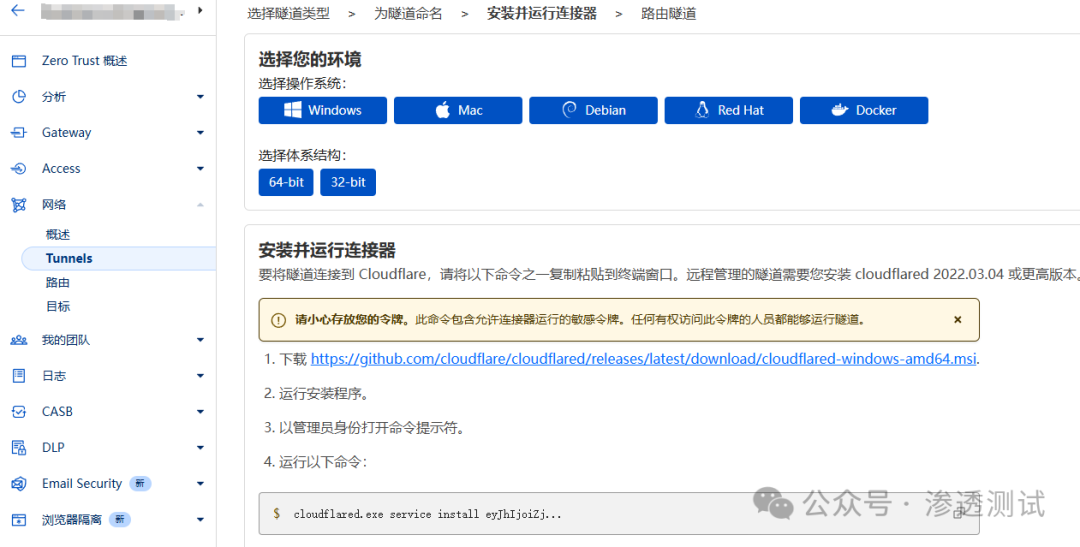
Task: Switch to 32-bit architecture
Action: [348, 183]
